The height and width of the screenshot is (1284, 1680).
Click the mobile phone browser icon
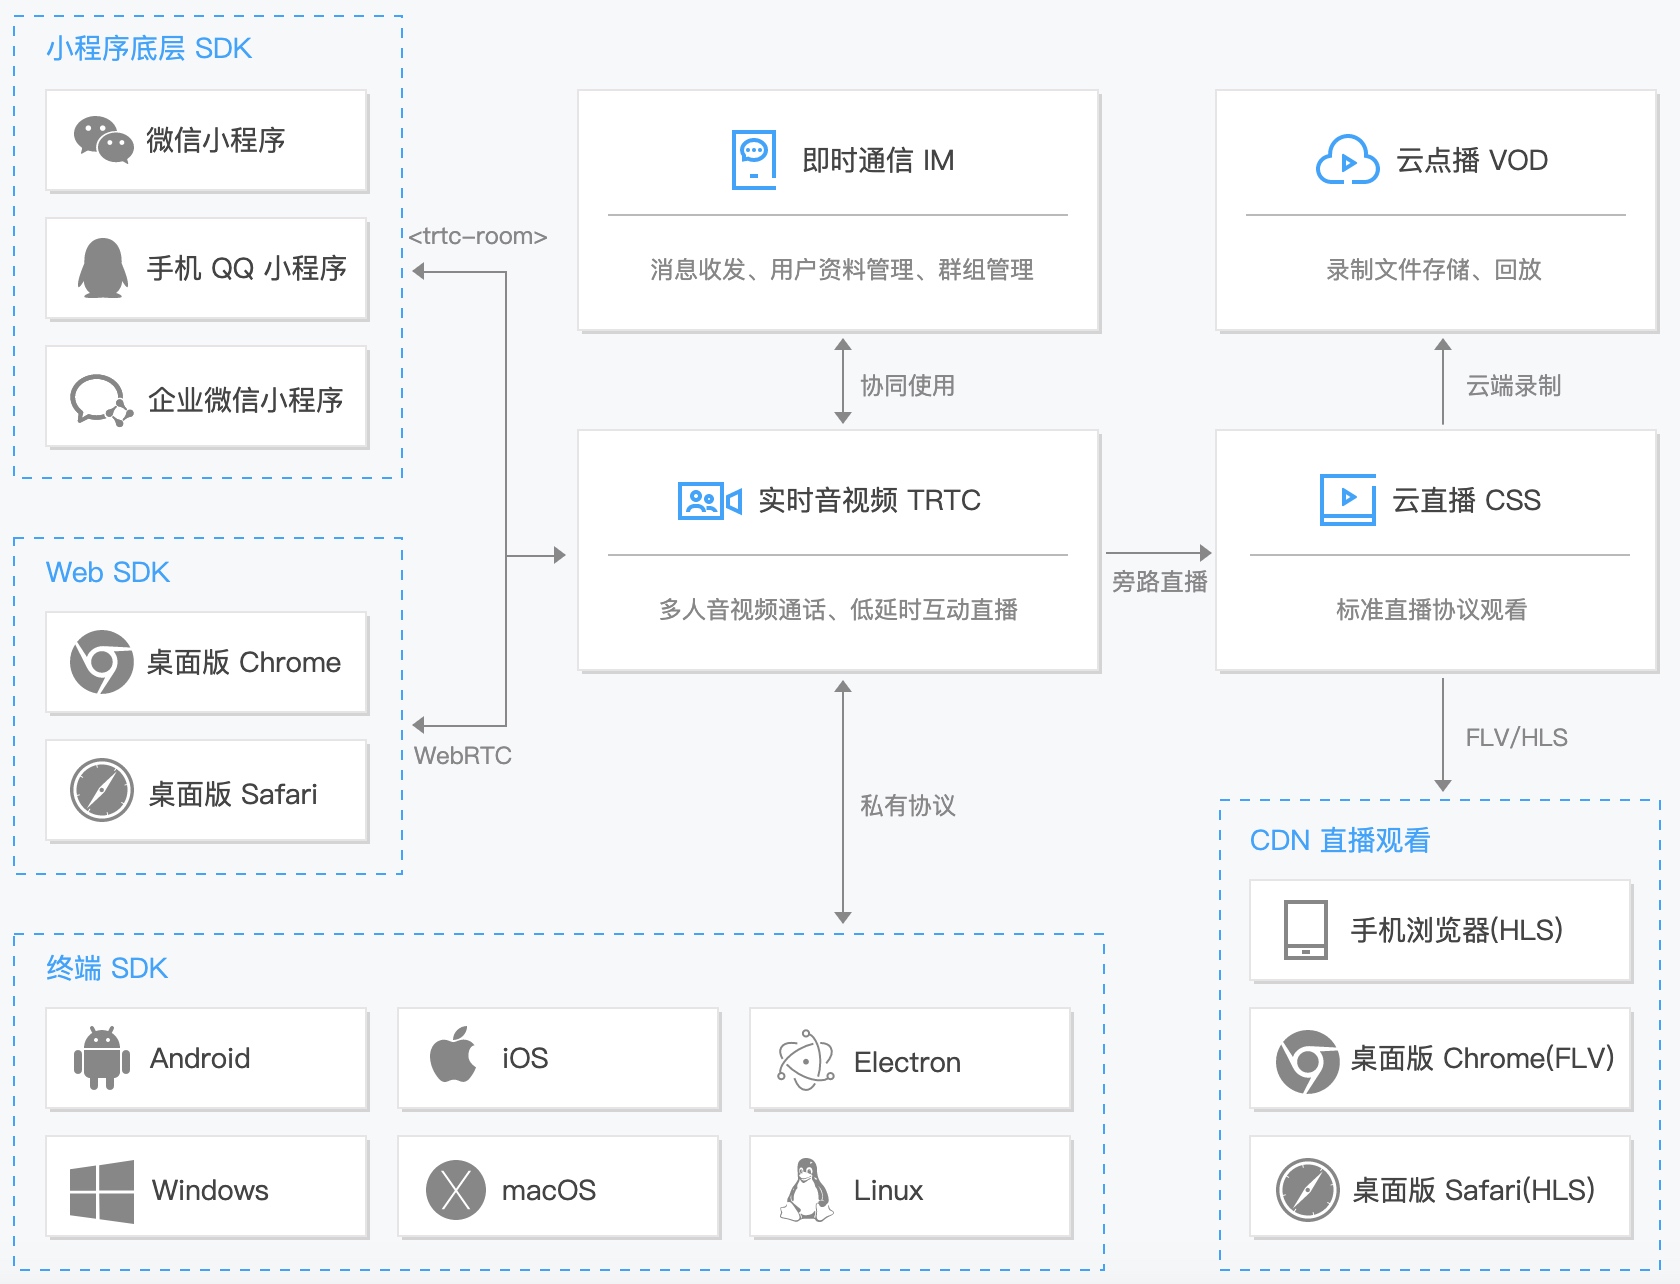pos(1306,930)
